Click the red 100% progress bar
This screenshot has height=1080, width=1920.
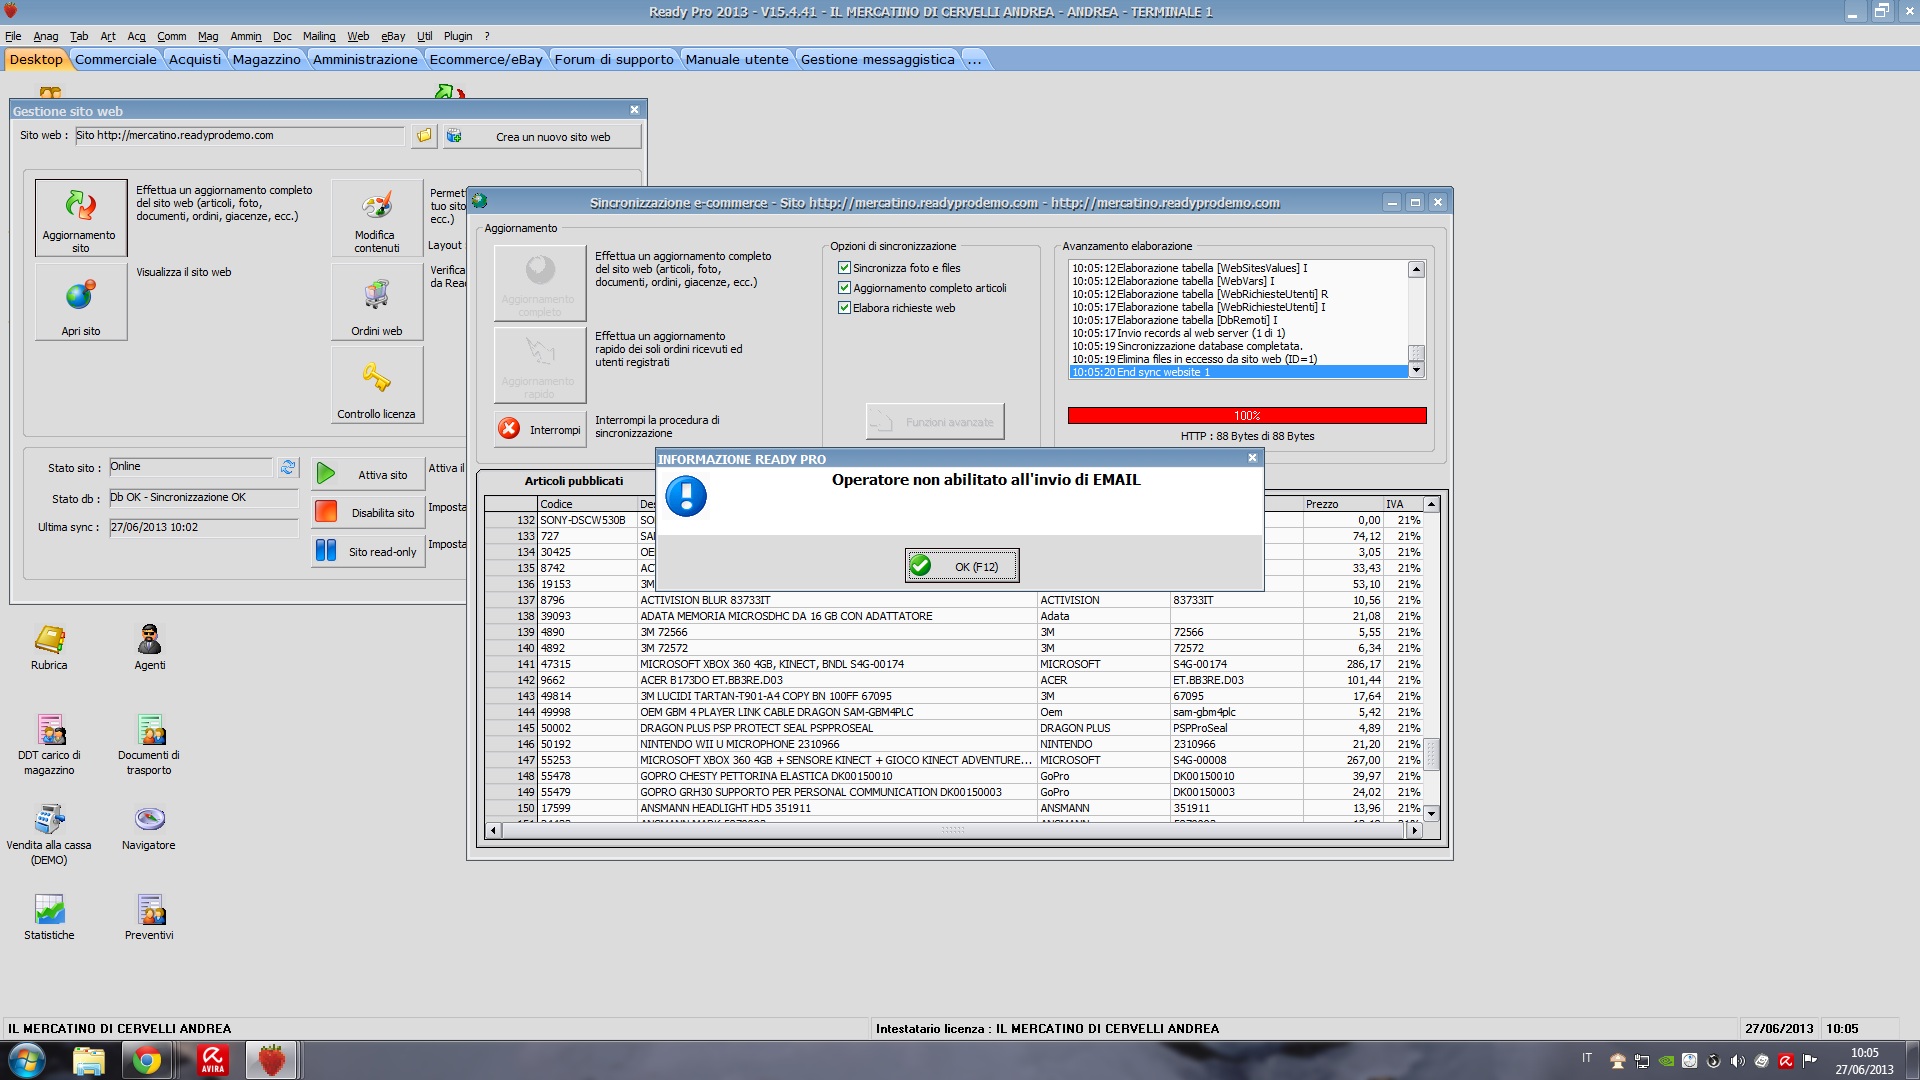coord(1246,416)
